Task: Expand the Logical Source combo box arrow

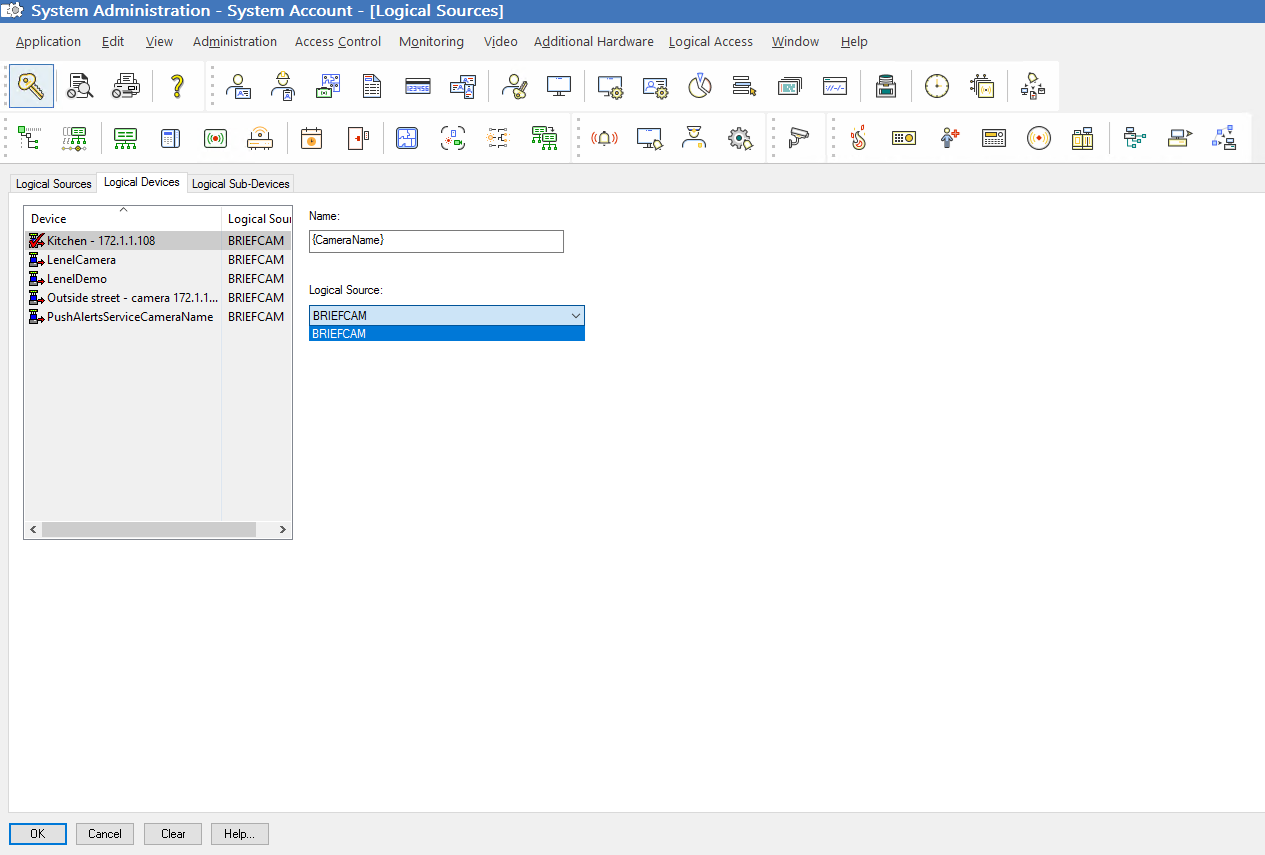Action: (x=575, y=315)
